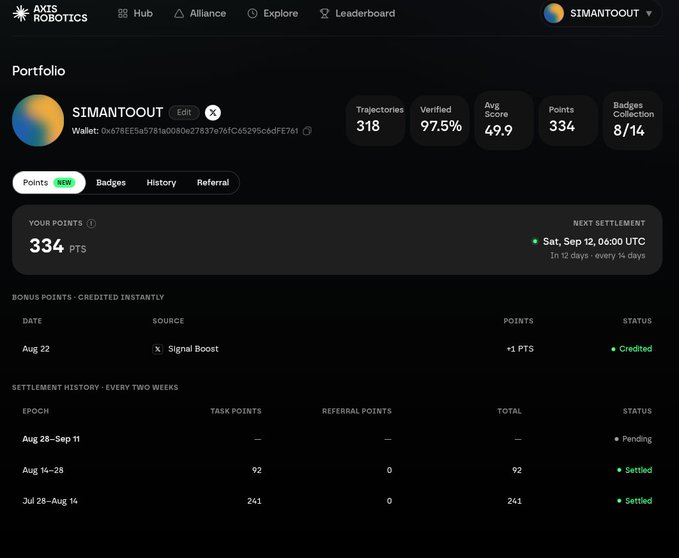This screenshot has height=558, width=679.
Task: Click the Sat, Sep 12, 06:00 UTC text
Action: (594, 242)
